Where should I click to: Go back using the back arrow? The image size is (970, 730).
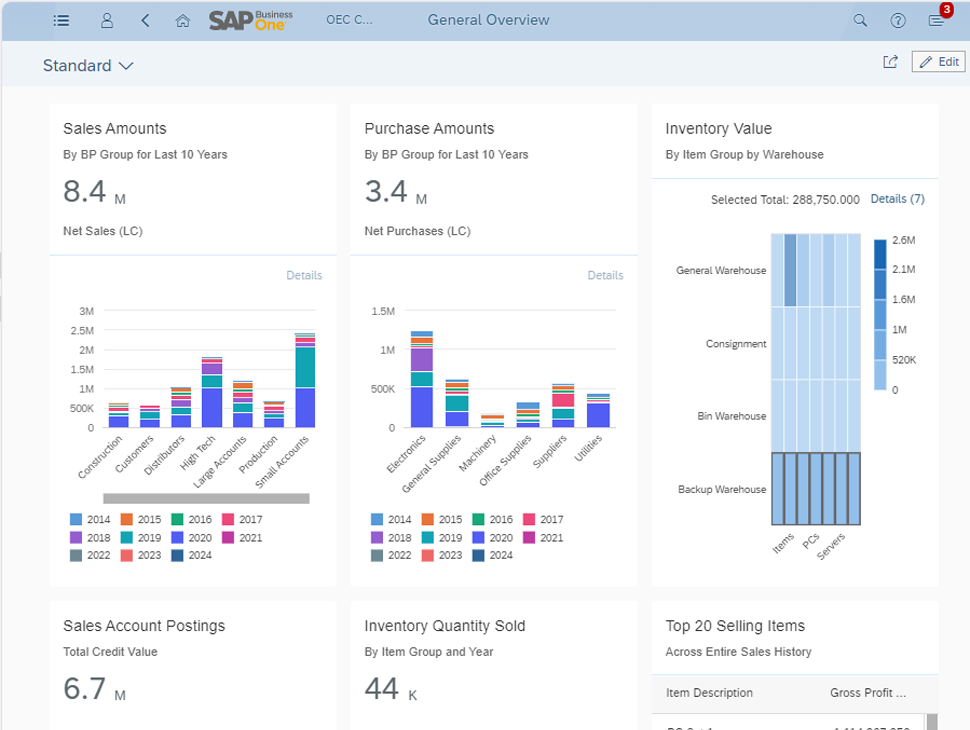pyautogui.click(x=145, y=20)
